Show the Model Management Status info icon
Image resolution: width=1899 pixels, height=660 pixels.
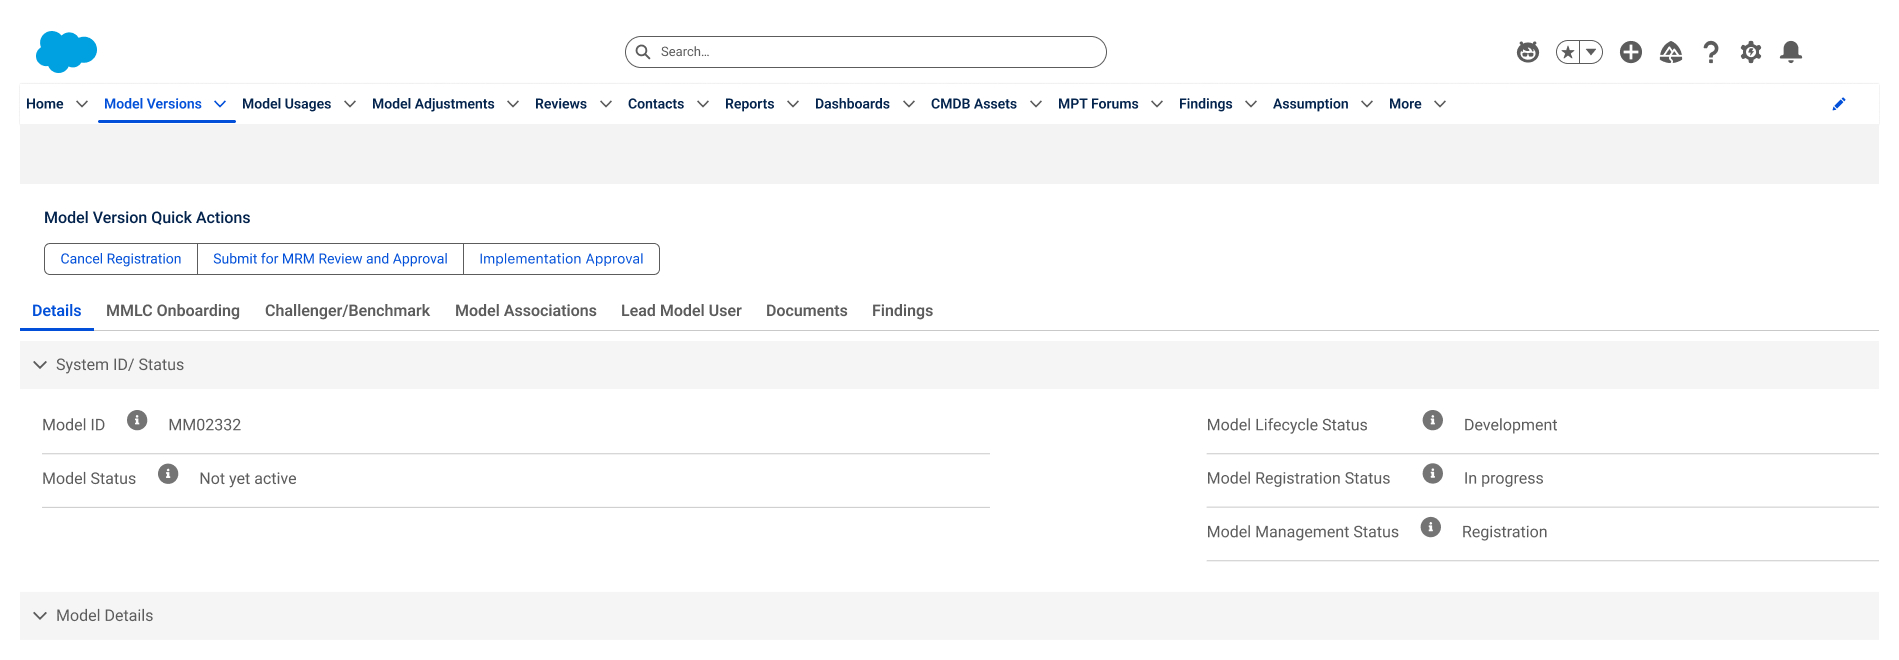click(1431, 527)
